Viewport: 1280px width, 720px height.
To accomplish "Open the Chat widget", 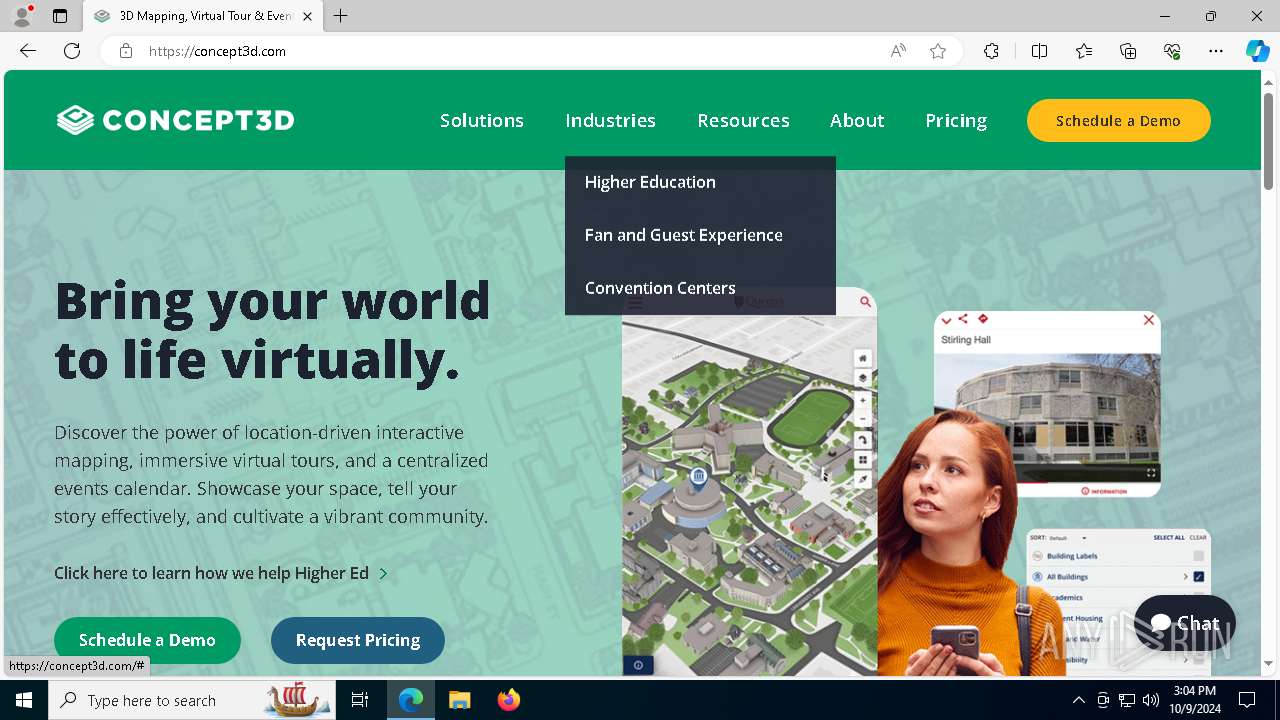I will (1185, 623).
